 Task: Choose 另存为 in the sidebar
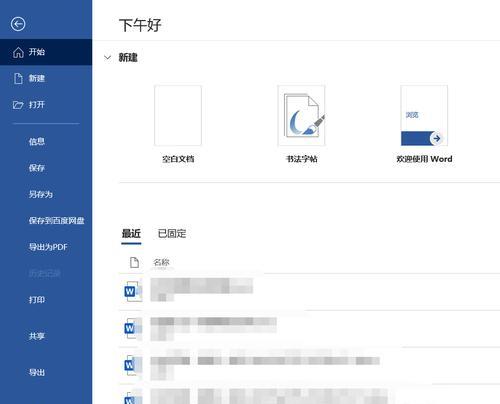click(41, 194)
